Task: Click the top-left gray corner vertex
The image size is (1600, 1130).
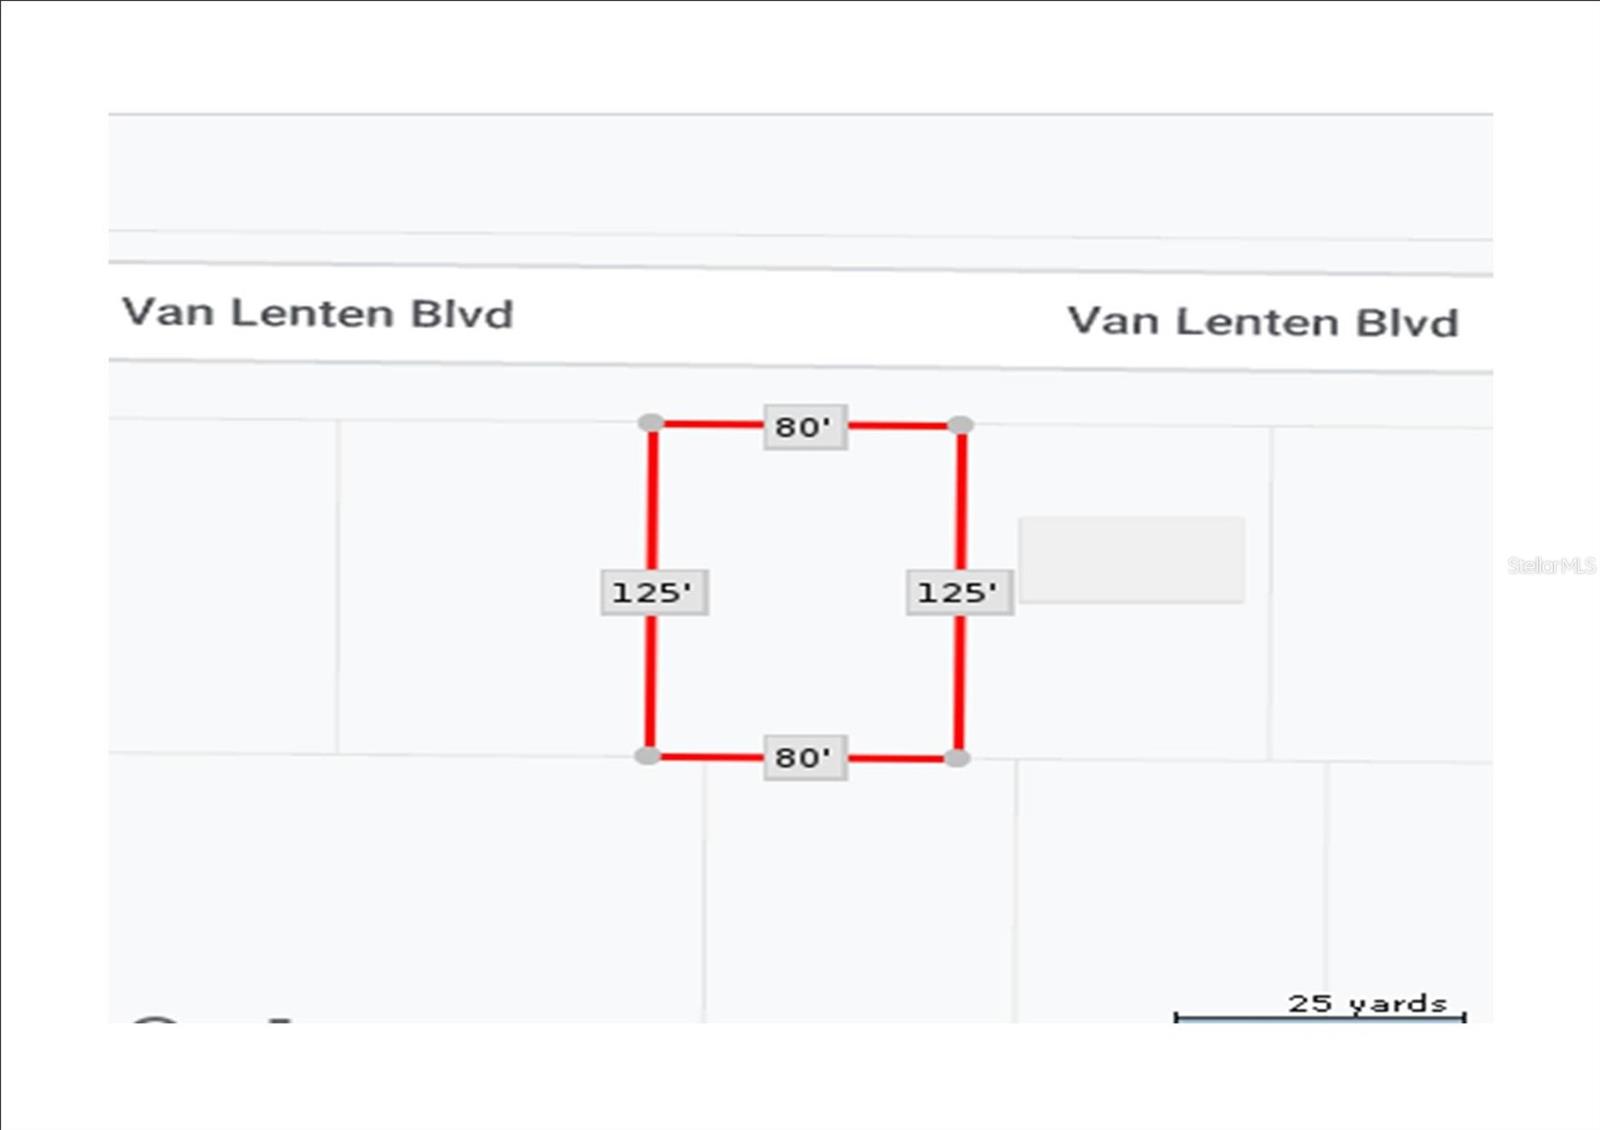Action: pyautogui.click(x=651, y=423)
